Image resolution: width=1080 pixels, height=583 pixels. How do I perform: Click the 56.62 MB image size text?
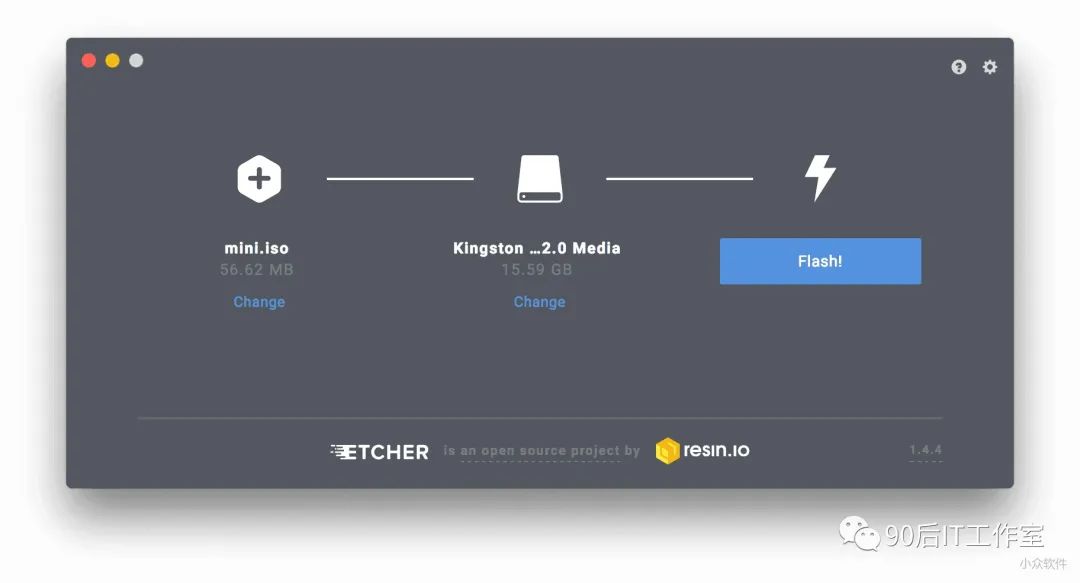pos(256,269)
